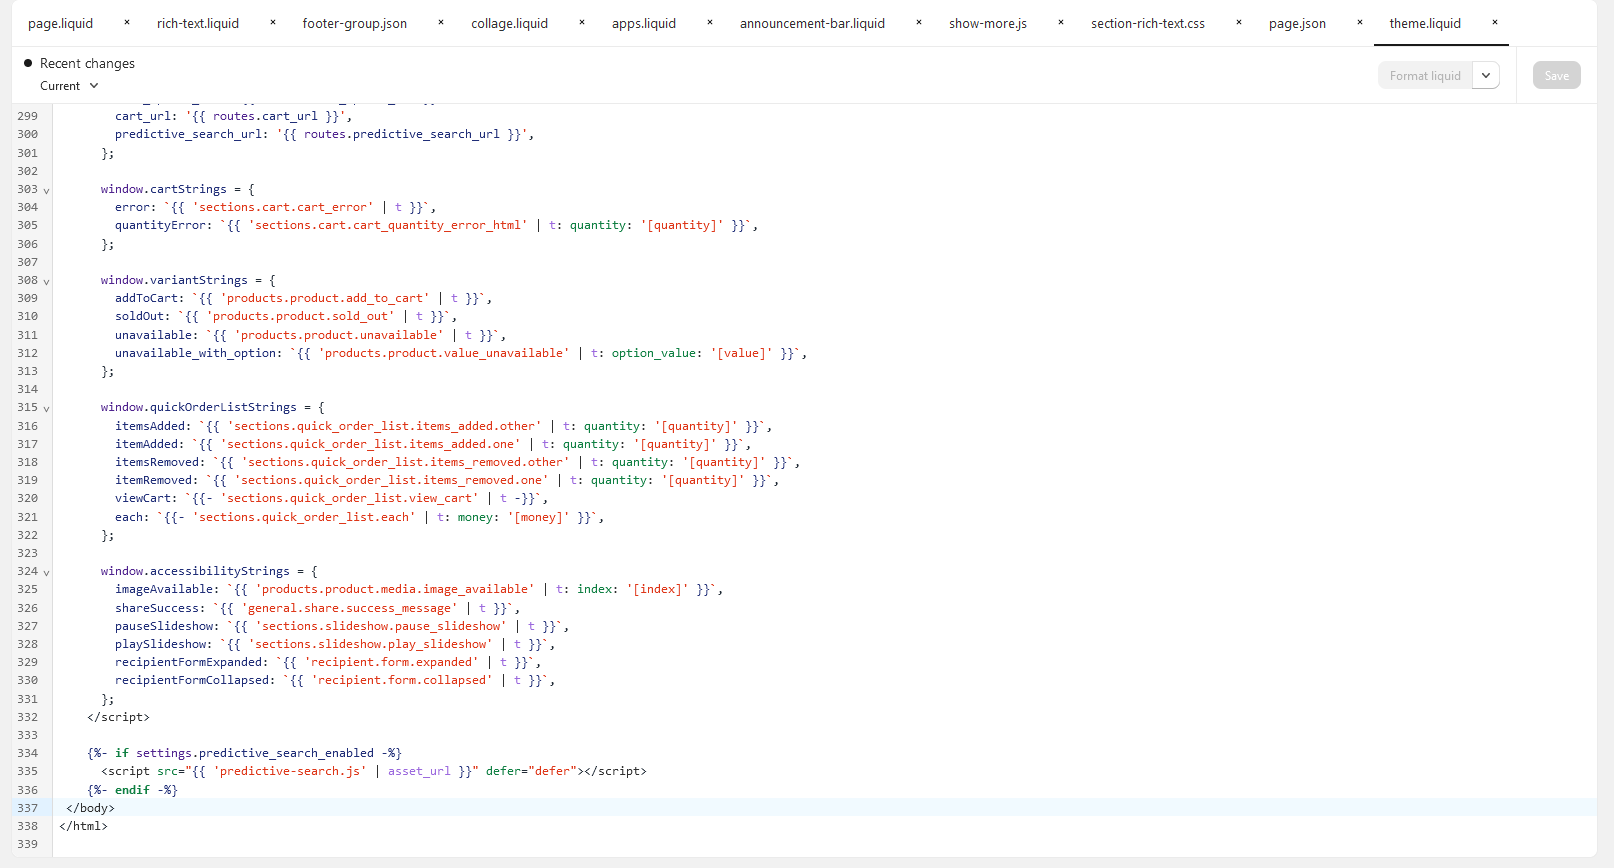Switch to the page.liquid tab
This screenshot has width=1614, height=868.
tap(61, 23)
